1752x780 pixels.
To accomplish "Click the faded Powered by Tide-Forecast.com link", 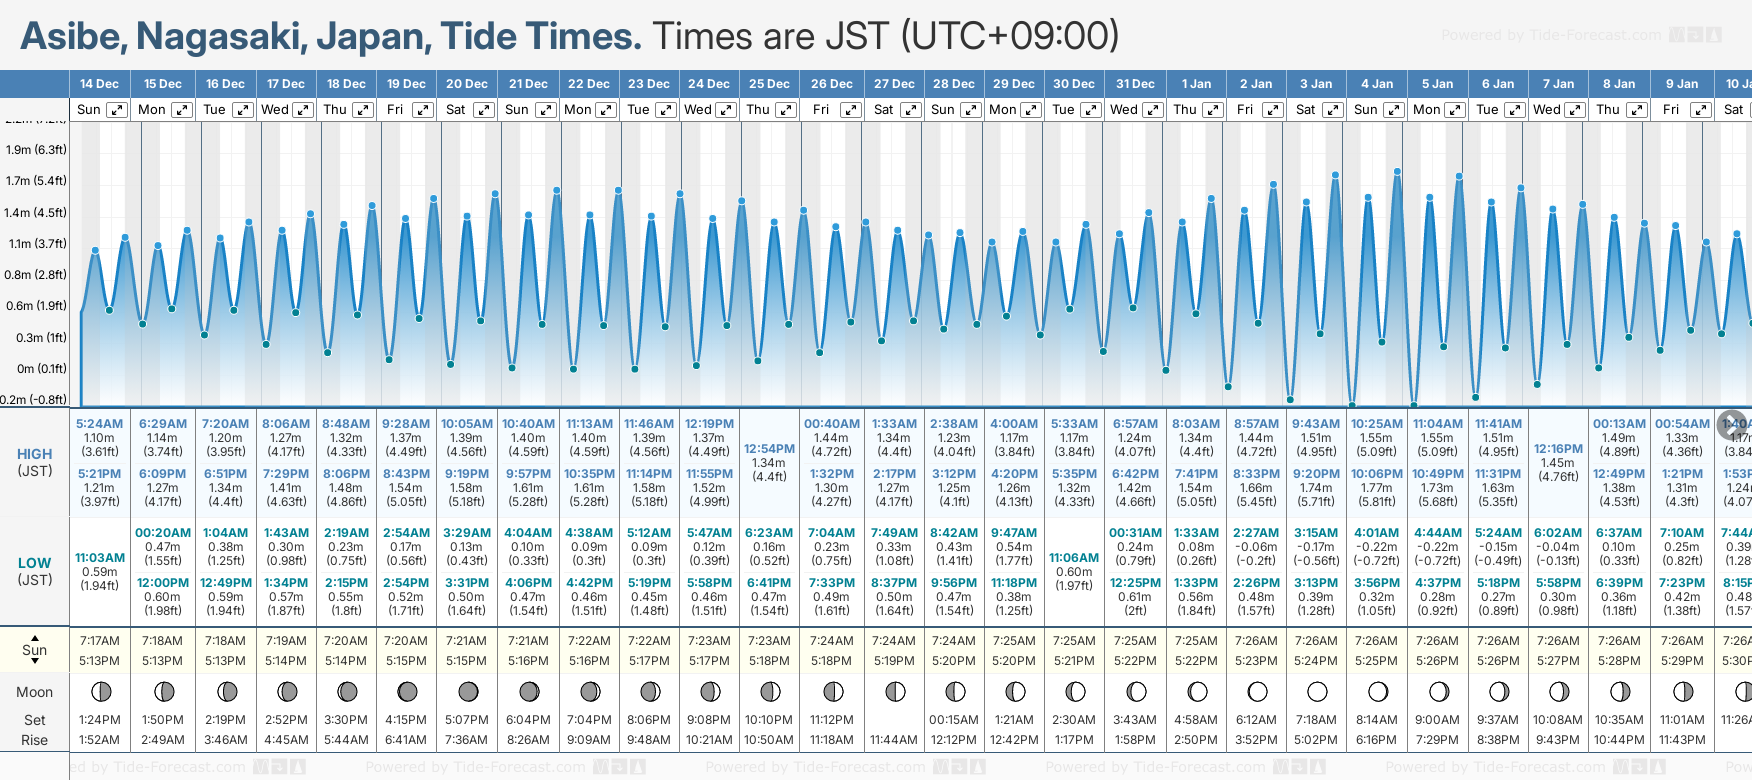I will tap(1551, 35).
